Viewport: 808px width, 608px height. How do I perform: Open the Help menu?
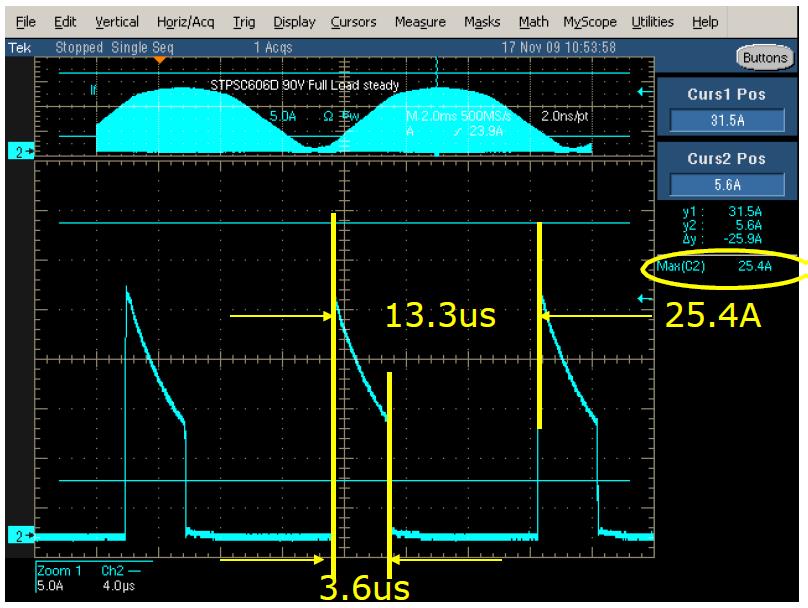(x=705, y=21)
